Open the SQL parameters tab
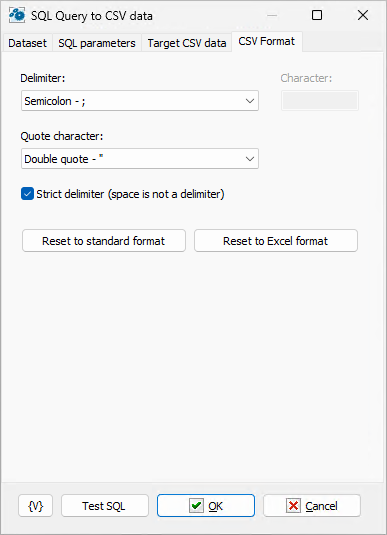This screenshot has height=535, width=387. (x=97, y=43)
